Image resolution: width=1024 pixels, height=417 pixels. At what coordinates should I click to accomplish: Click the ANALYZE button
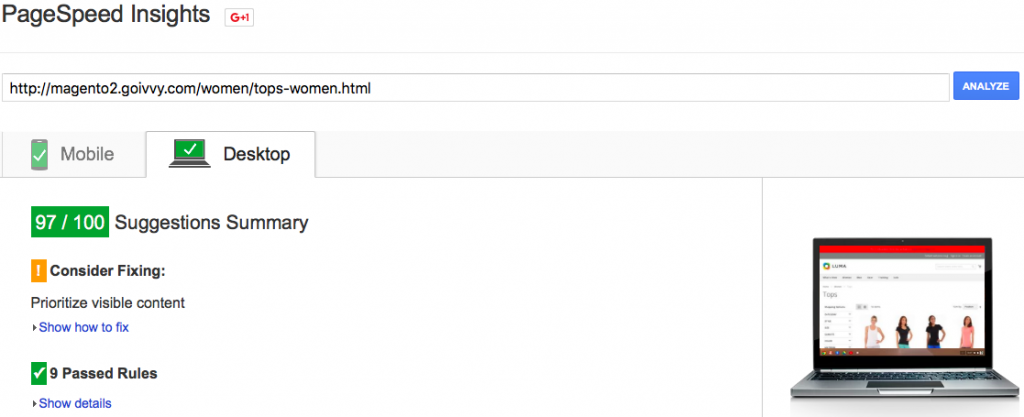coord(986,86)
